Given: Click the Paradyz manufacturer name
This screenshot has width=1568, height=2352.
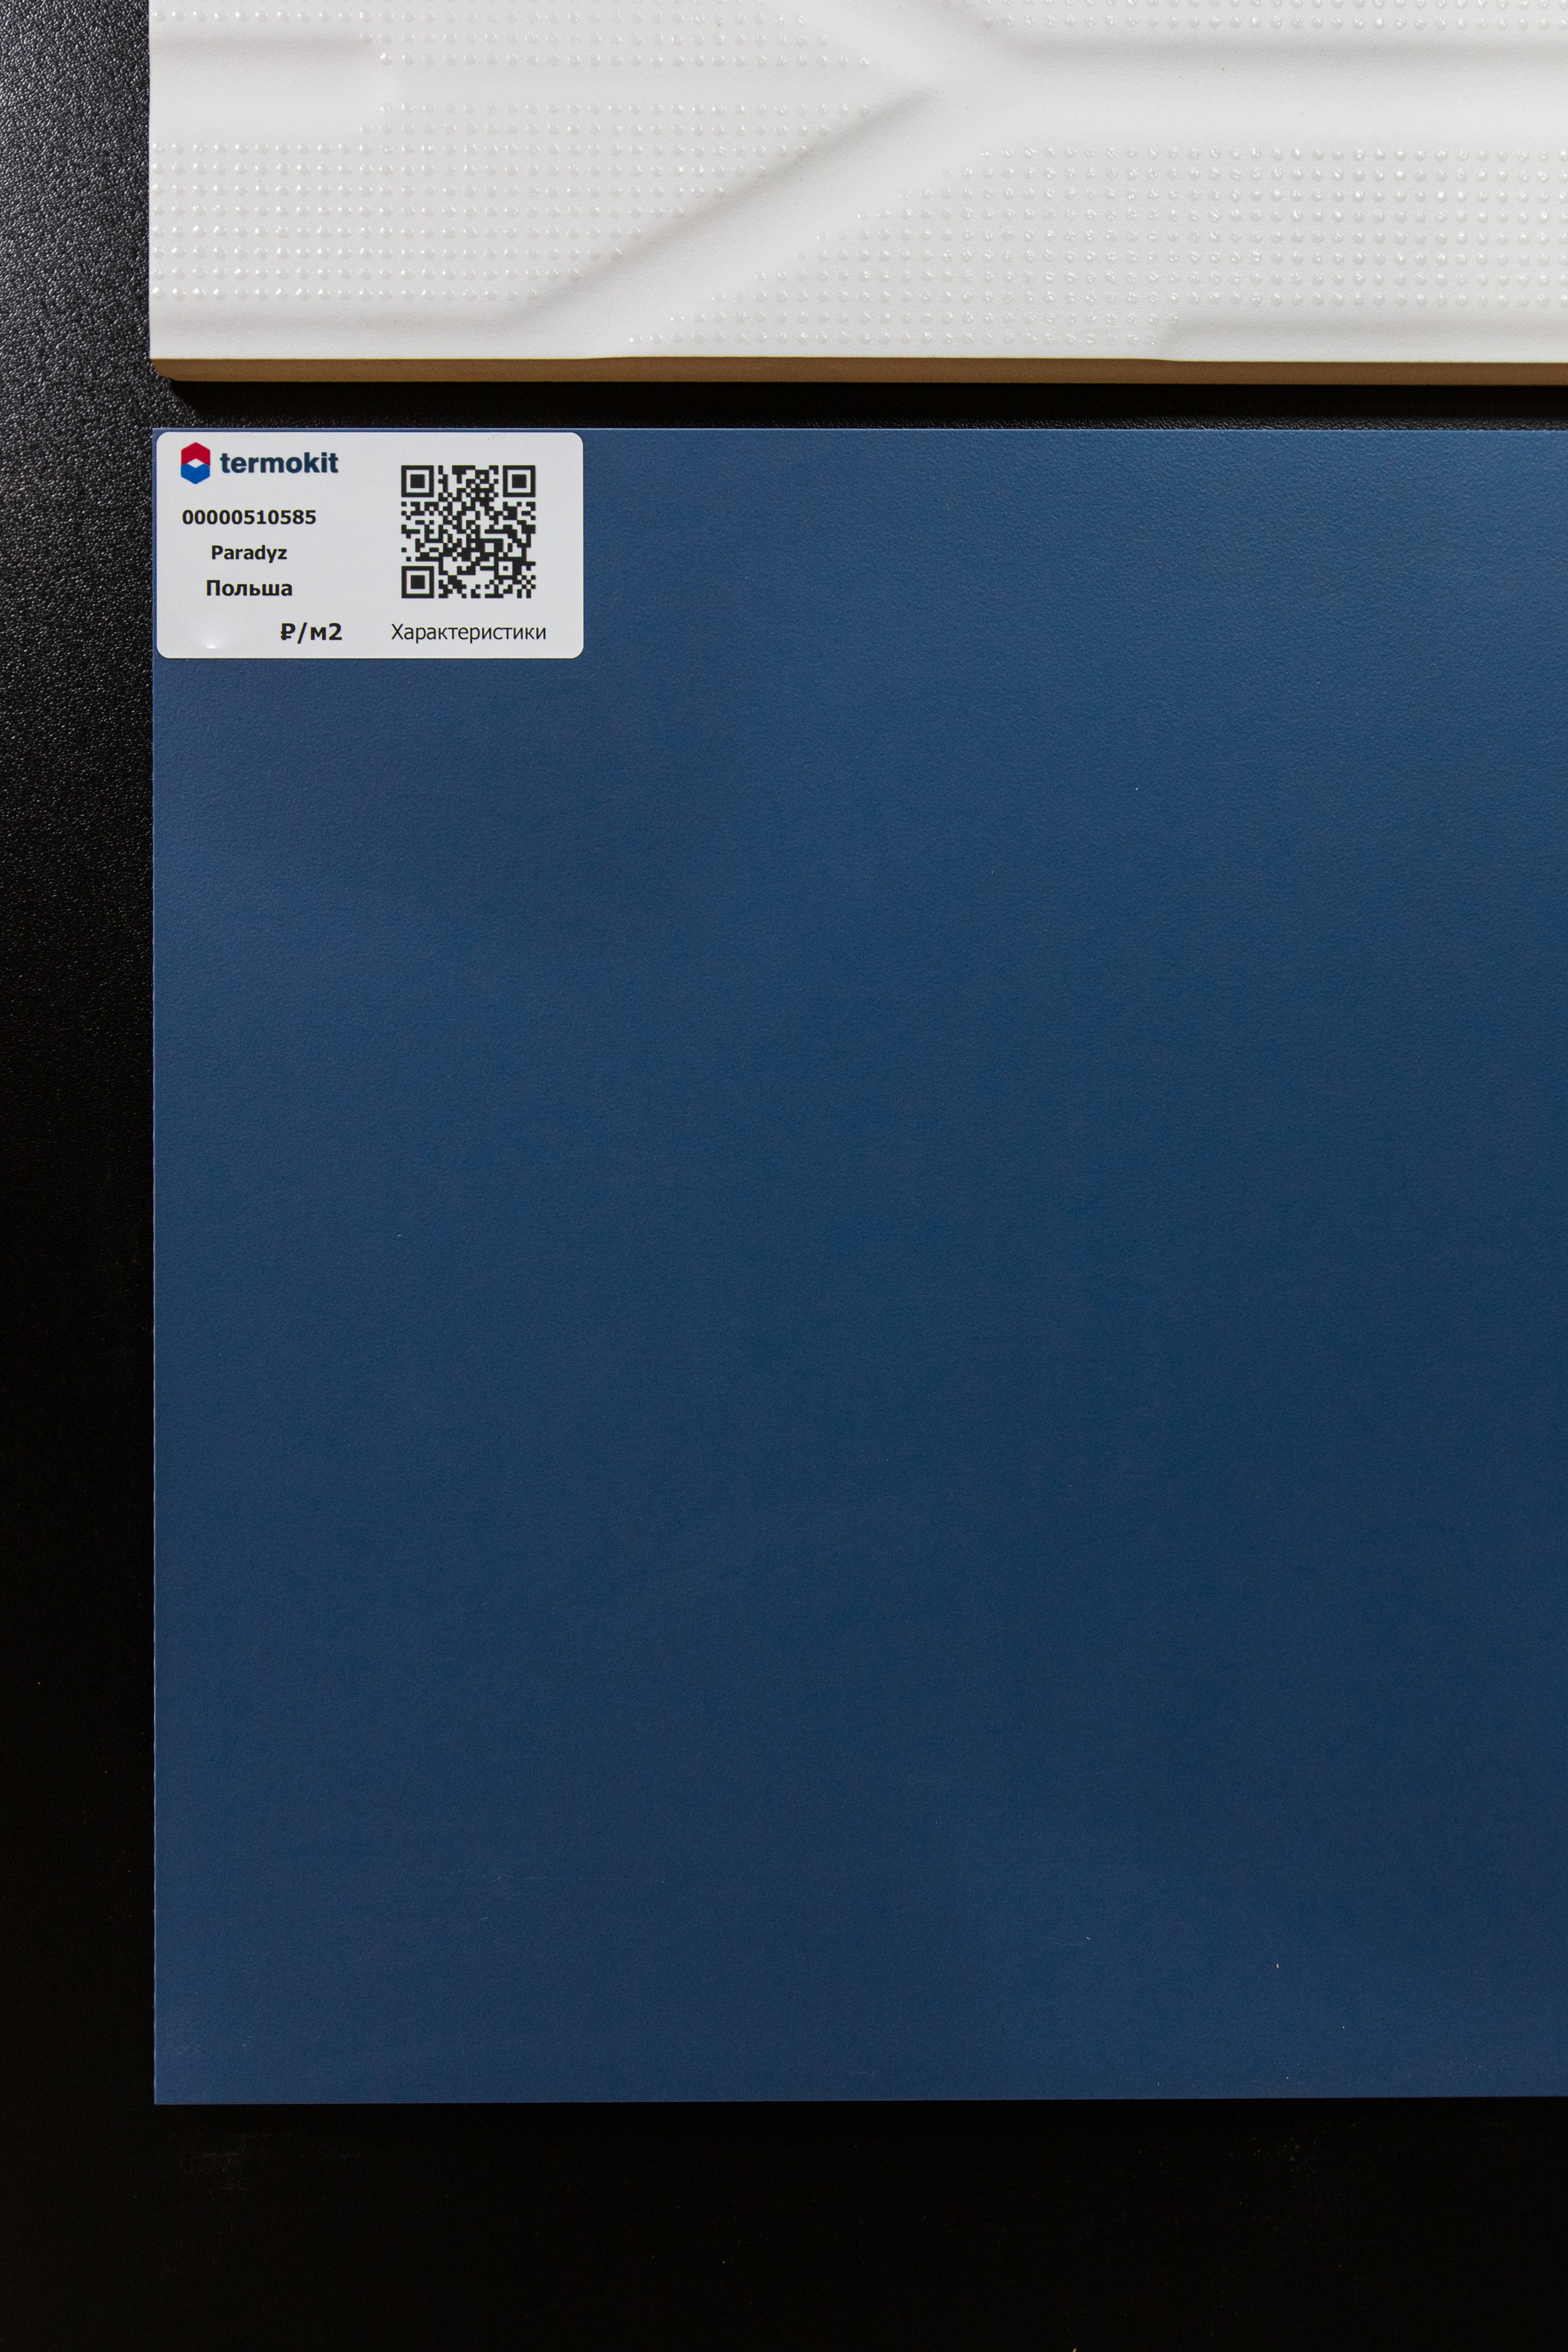Looking at the screenshot, I should pos(249,552).
